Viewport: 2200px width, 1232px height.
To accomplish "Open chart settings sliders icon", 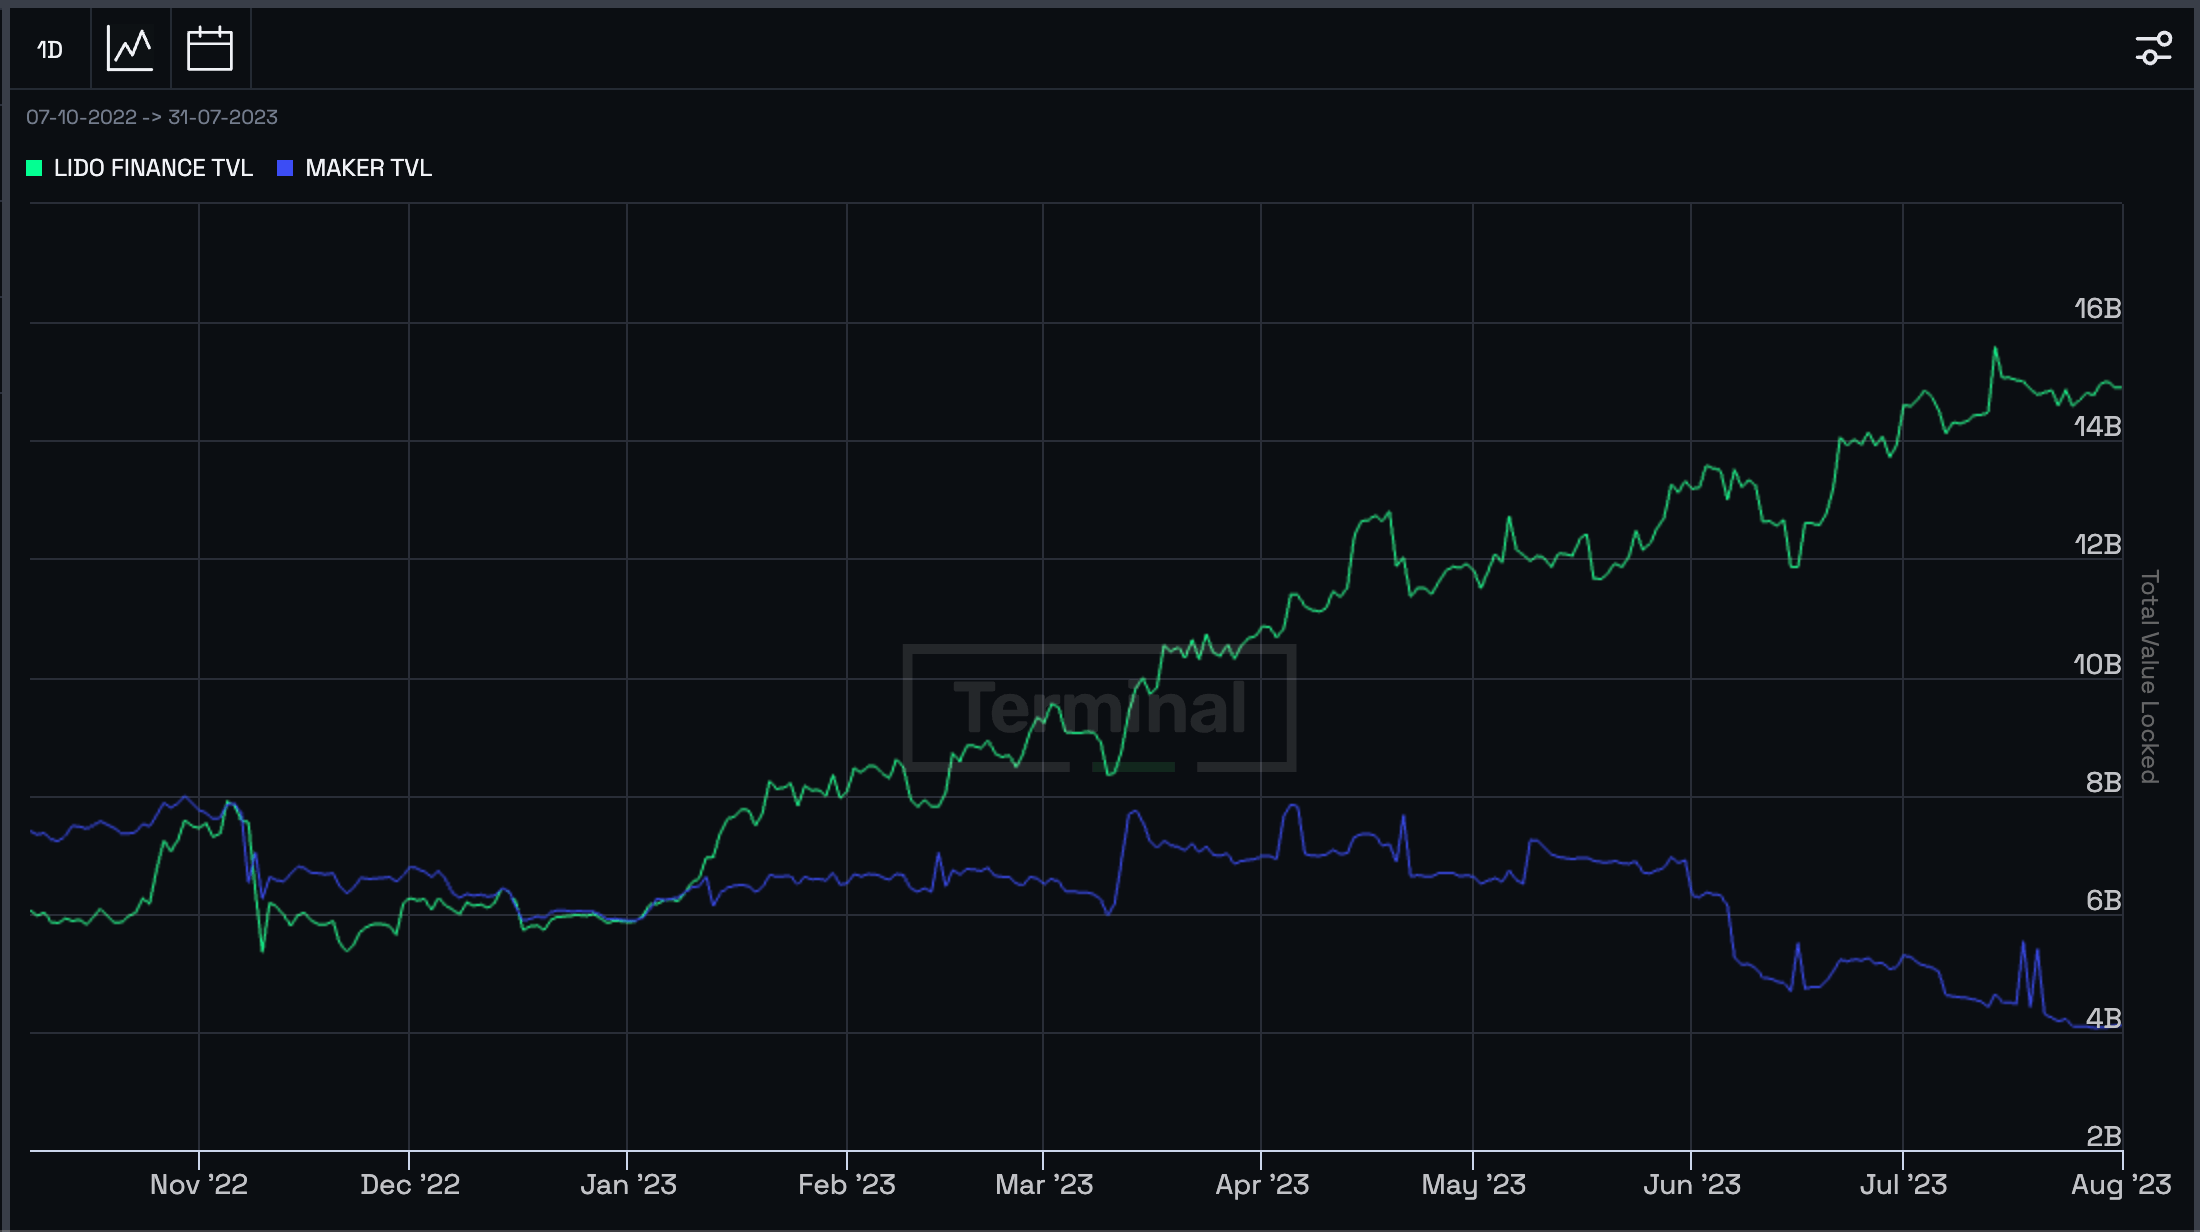I will pyautogui.click(x=2153, y=48).
